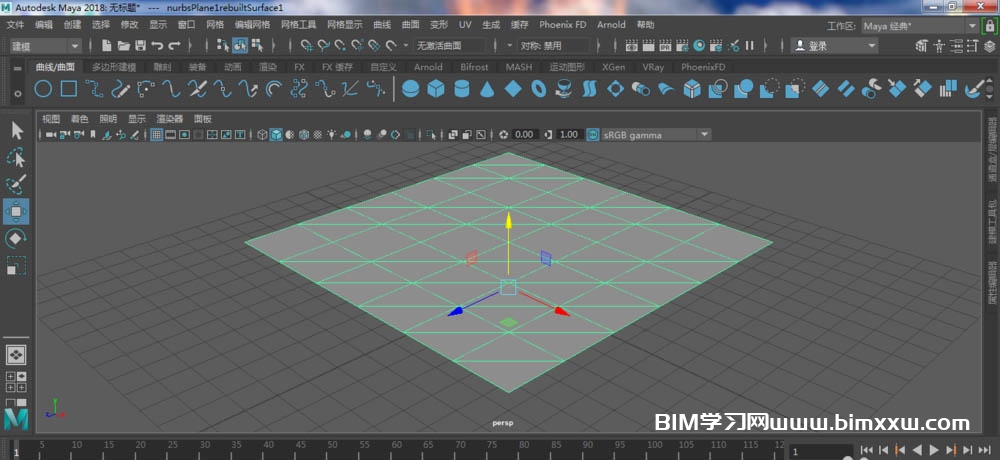The image size is (1000, 460).
Task: Expand the sRGB gamma dropdown
Action: (704, 134)
